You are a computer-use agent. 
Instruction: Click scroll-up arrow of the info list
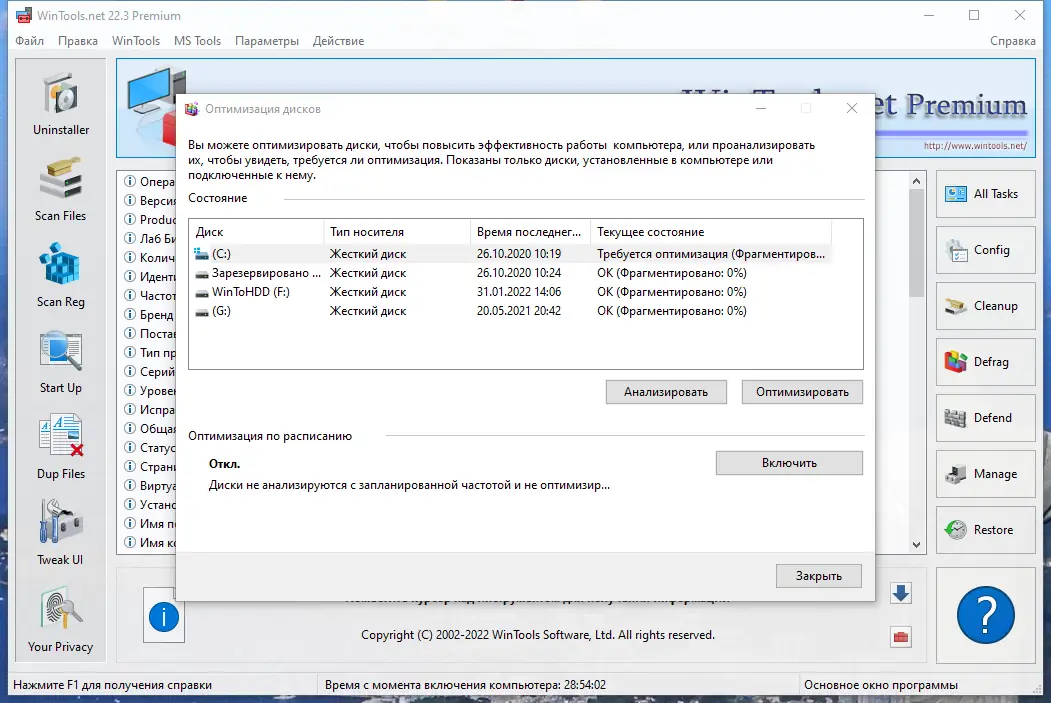916,181
